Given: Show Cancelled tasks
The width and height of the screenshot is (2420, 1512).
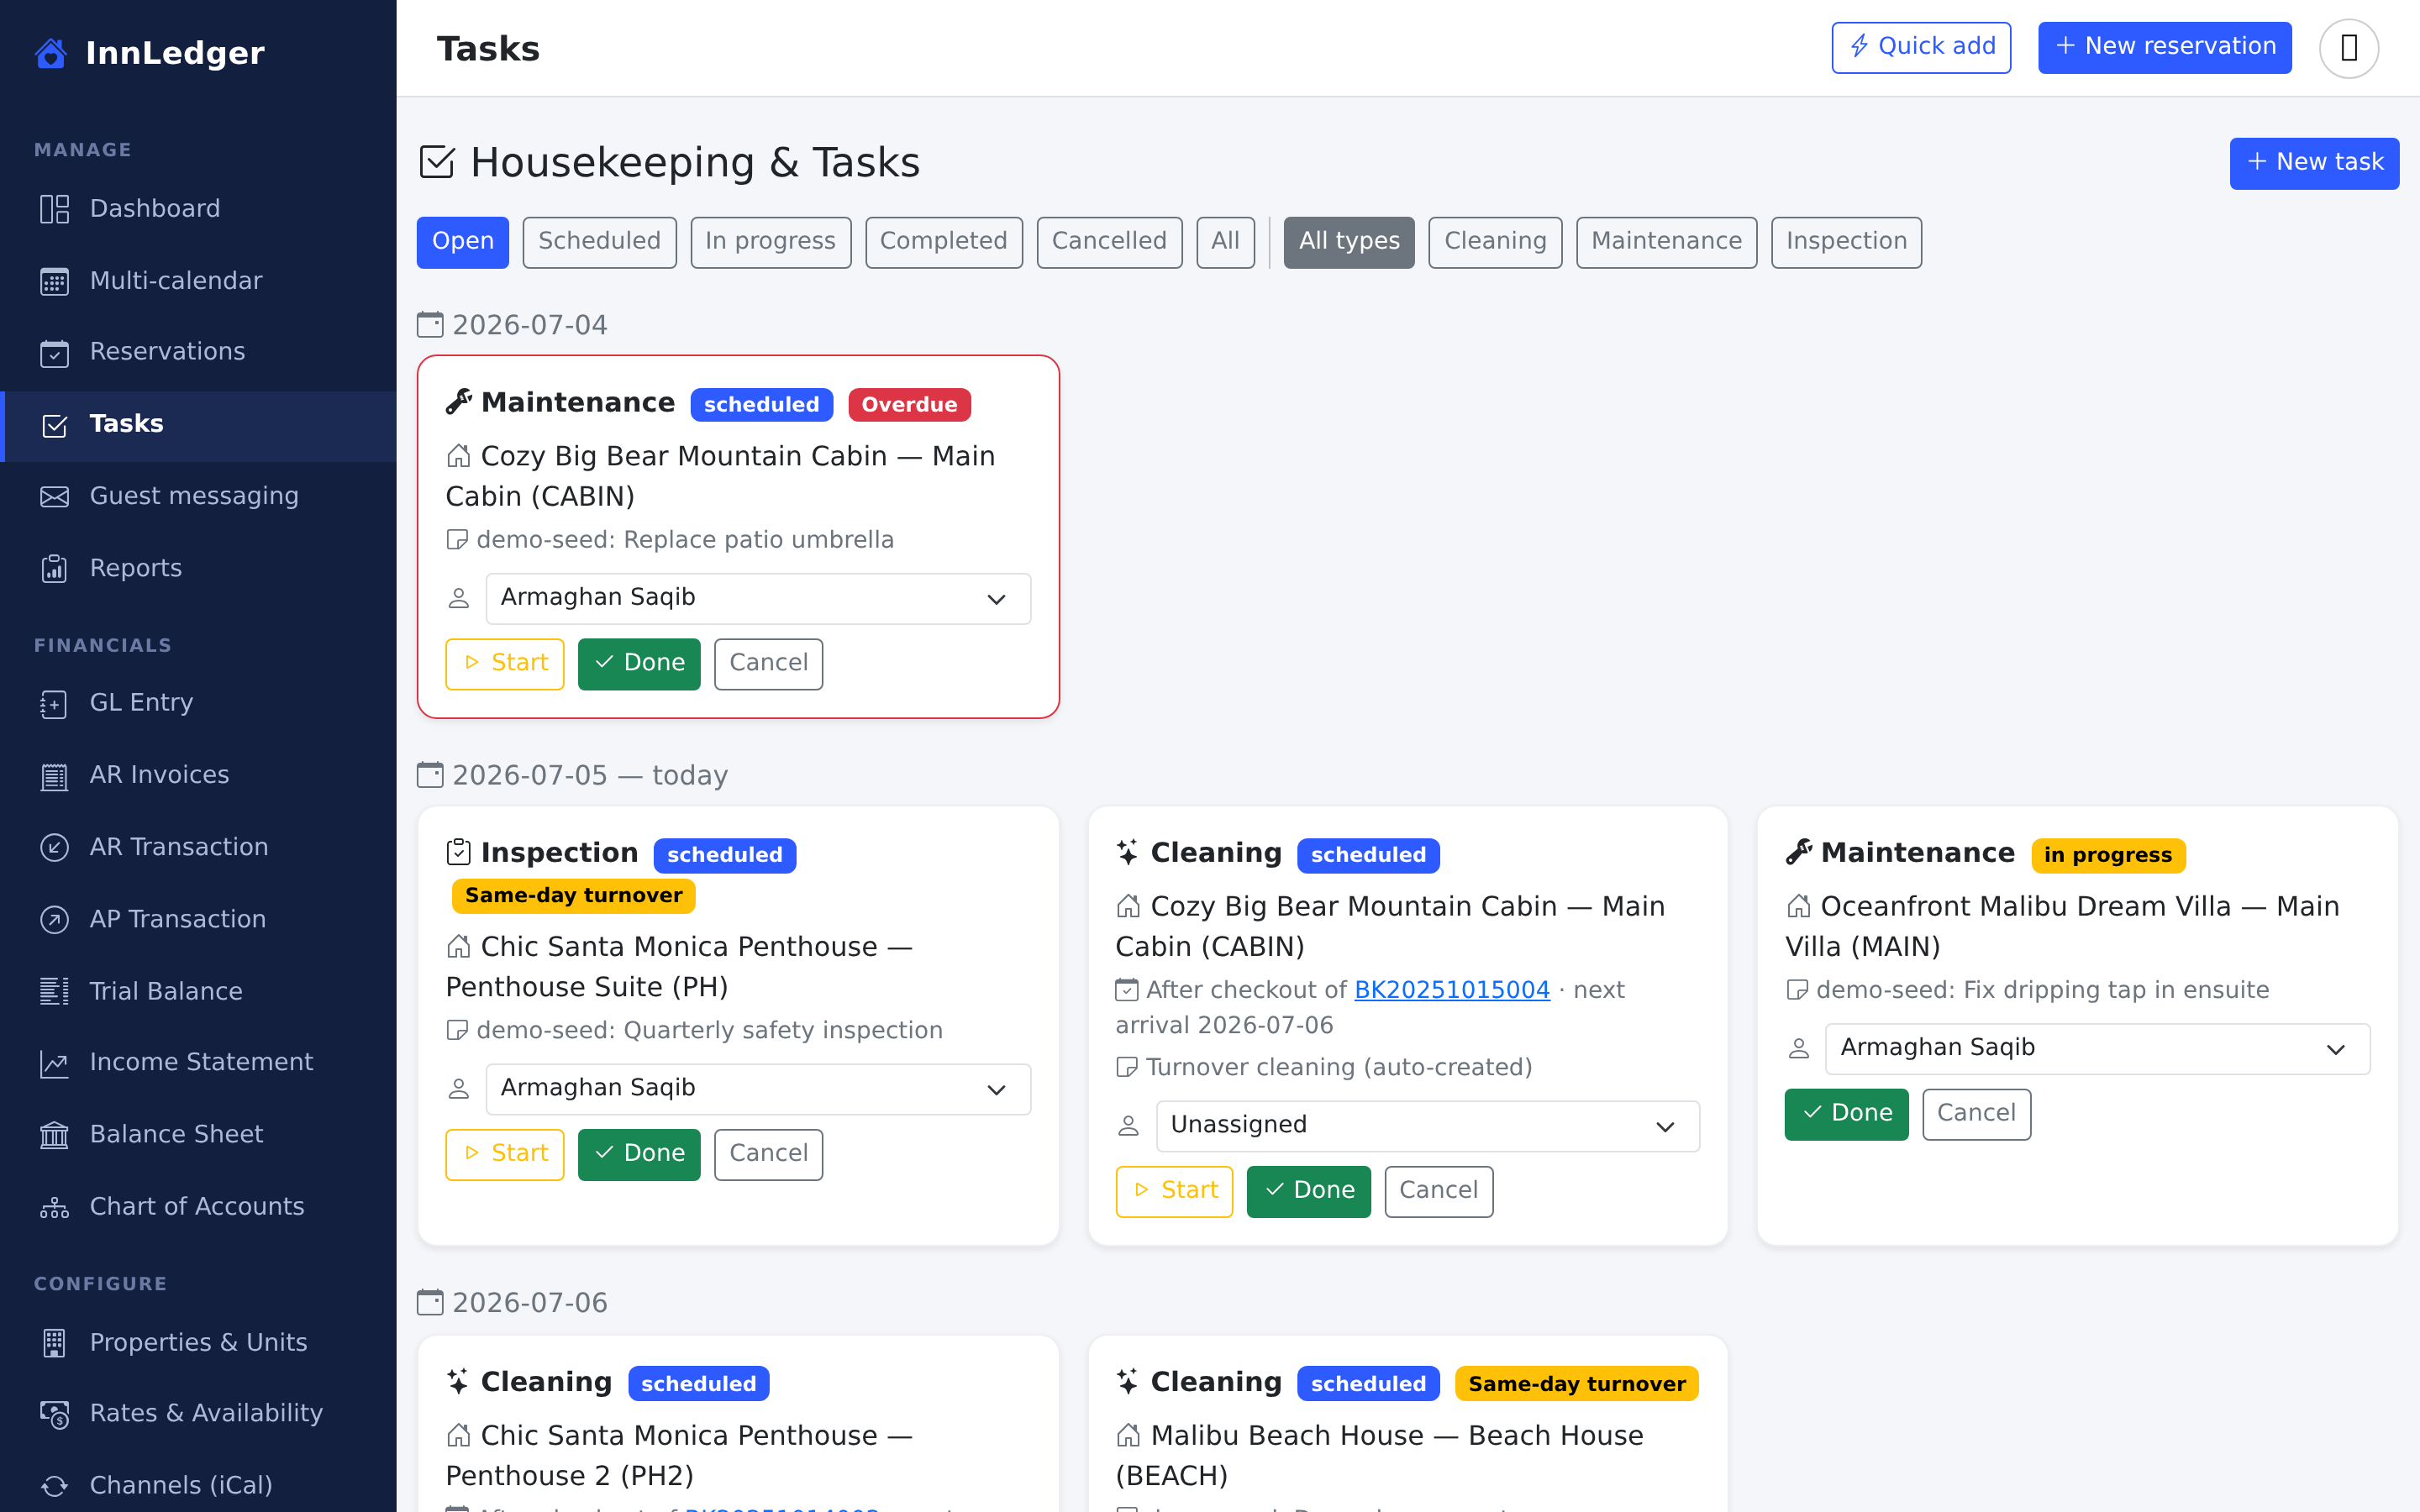Looking at the screenshot, I should [x=1110, y=242].
